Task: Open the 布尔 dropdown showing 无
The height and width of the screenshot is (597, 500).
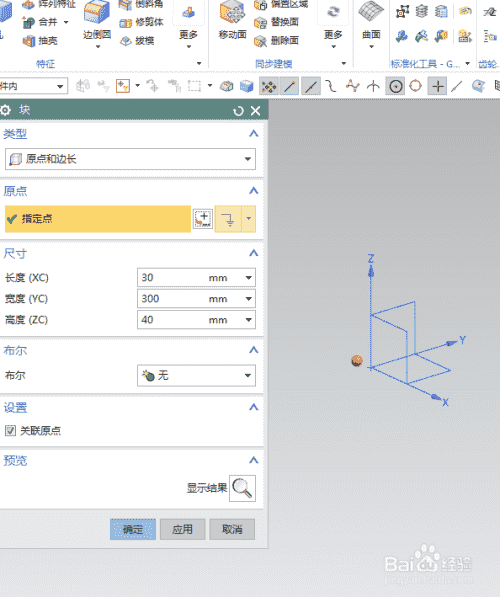Action: 196,375
